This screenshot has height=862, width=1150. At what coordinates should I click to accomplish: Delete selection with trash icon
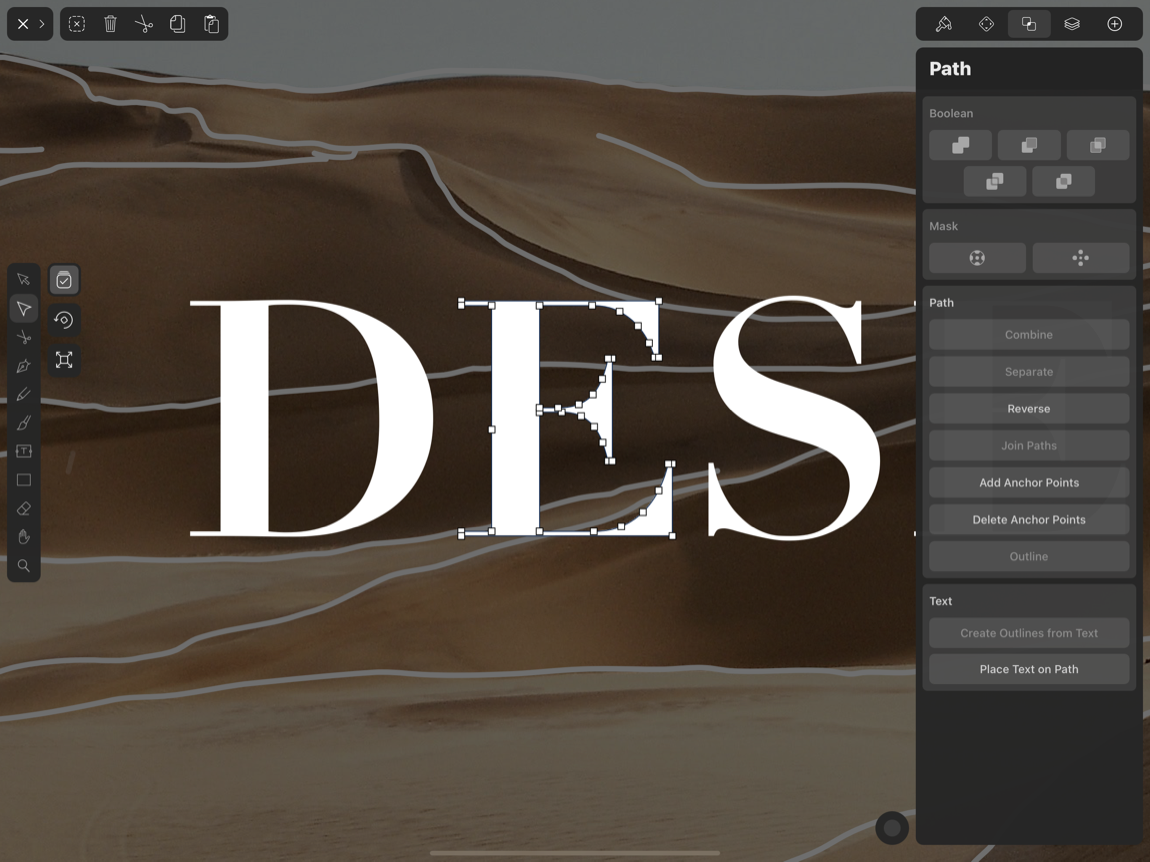pos(110,24)
